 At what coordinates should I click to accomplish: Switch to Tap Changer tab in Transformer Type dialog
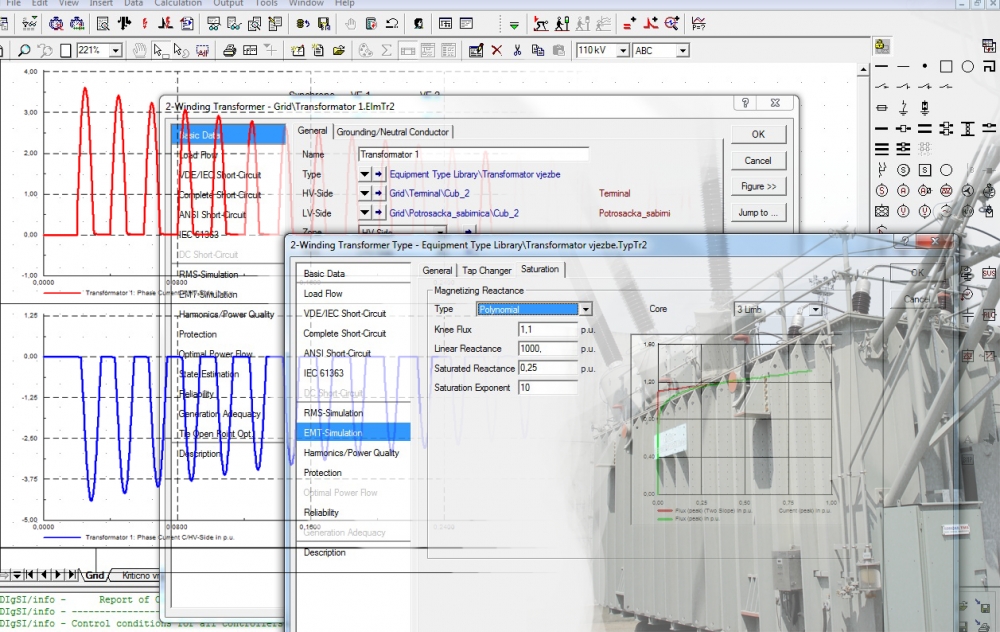(x=487, y=270)
